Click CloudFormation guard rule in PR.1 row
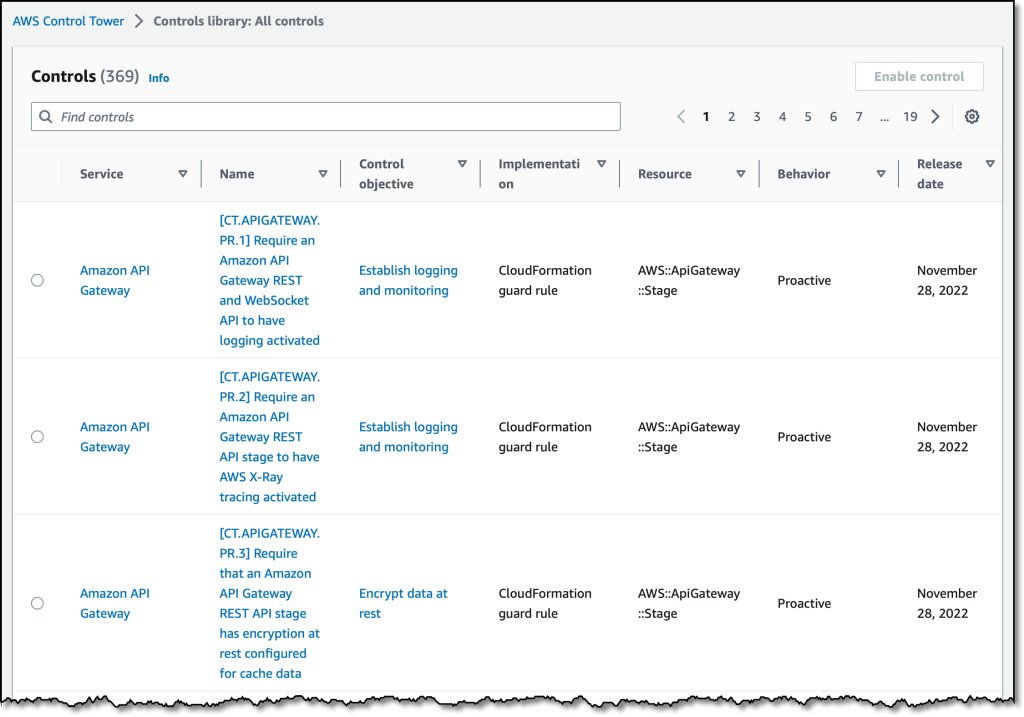 tap(545, 280)
